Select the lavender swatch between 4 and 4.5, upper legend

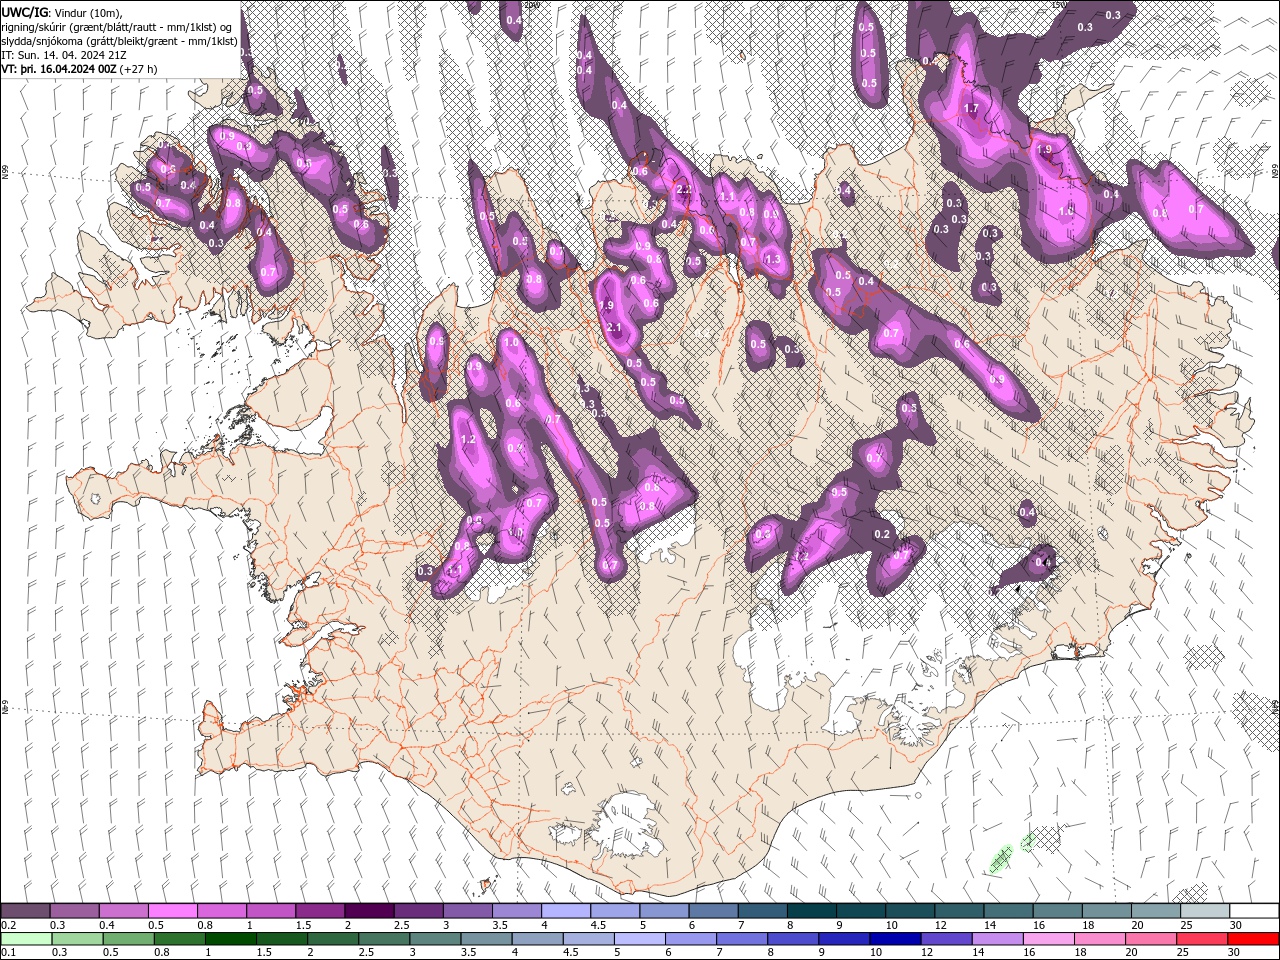[x=566, y=911]
